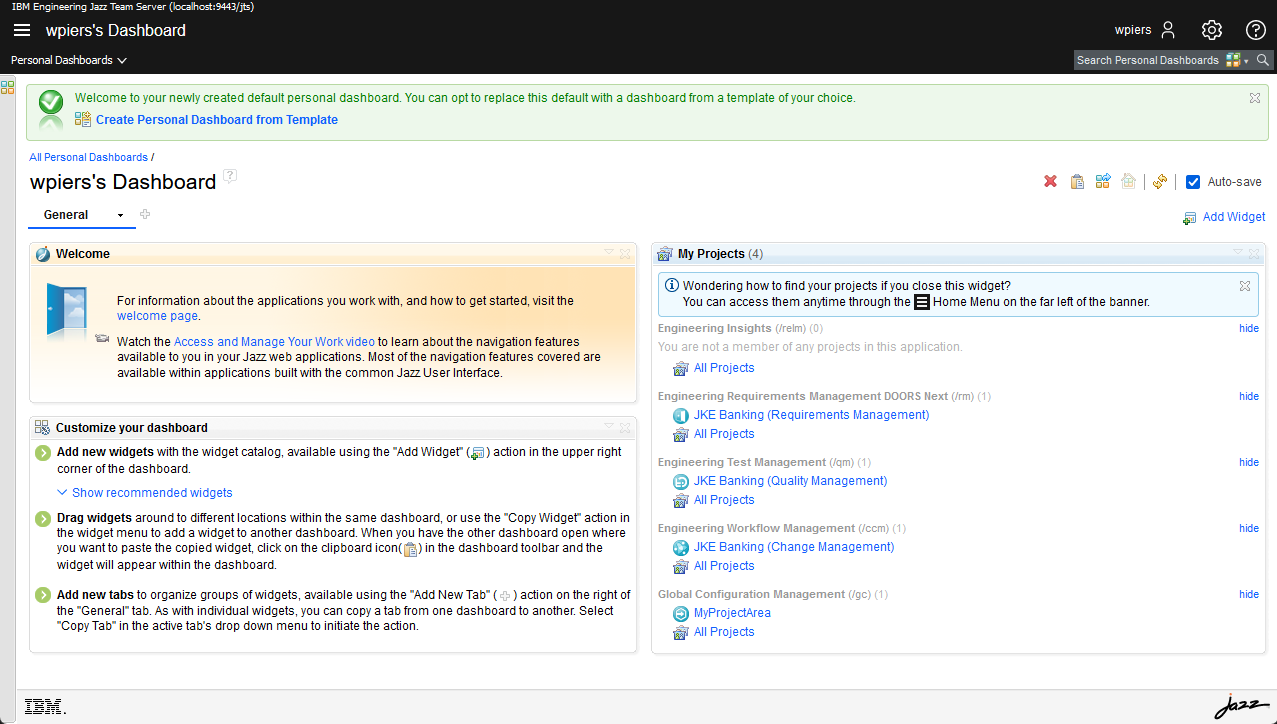This screenshot has height=724, width=1277.
Task: Open the help question mark menu
Action: pyautogui.click(x=1256, y=30)
